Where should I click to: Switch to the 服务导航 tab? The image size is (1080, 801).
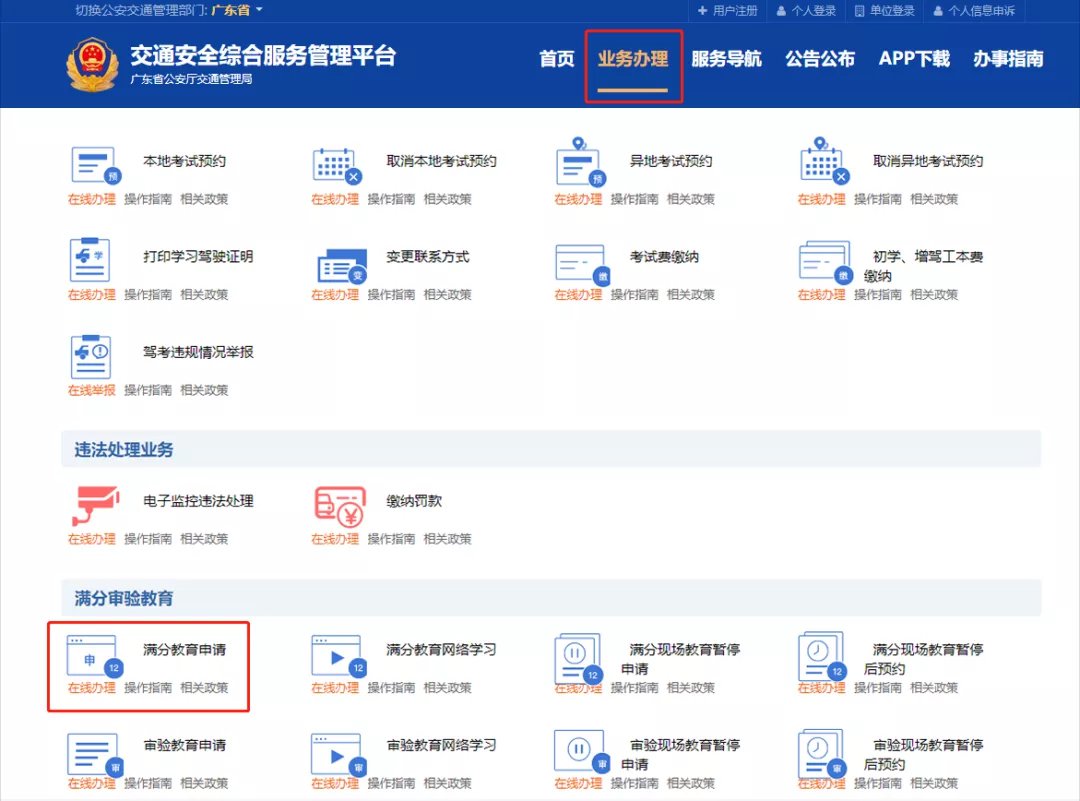tap(726, 59)
